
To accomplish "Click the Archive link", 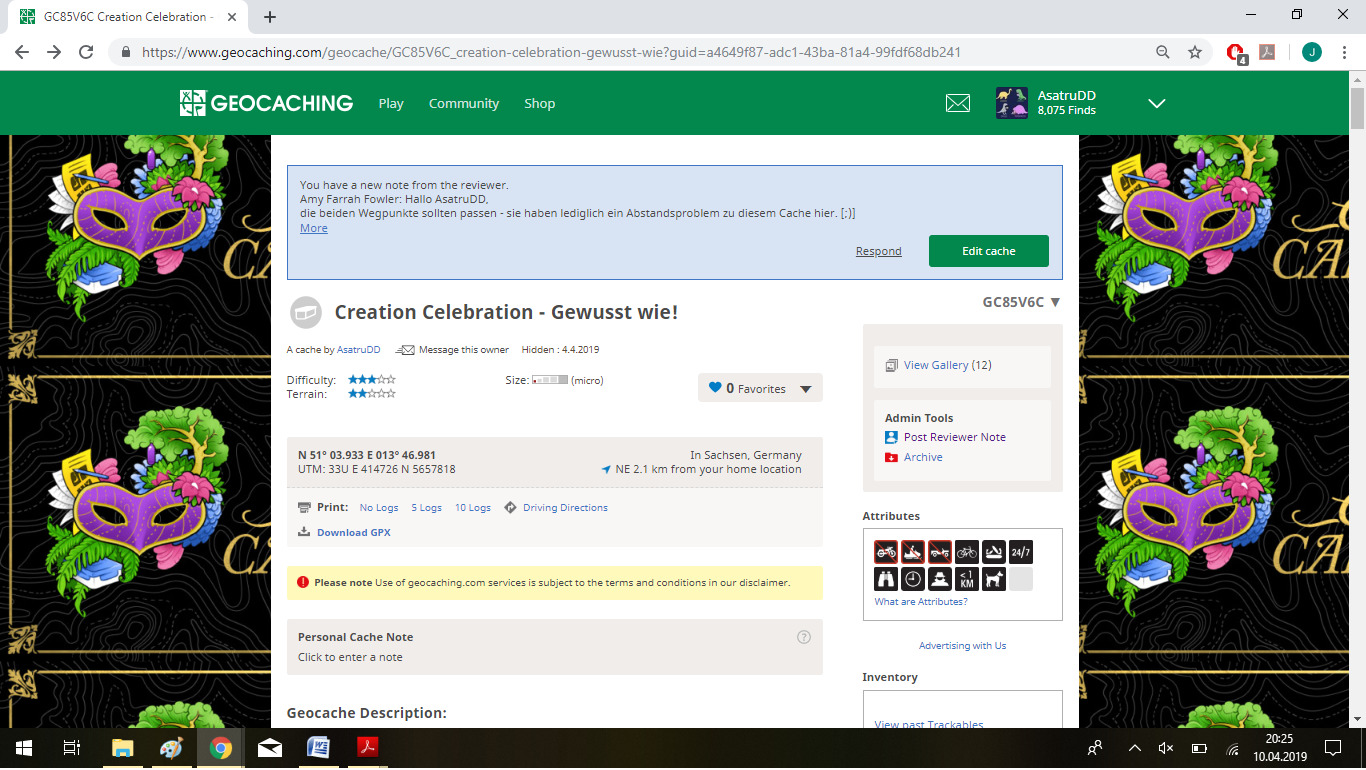I will (923, 457).
